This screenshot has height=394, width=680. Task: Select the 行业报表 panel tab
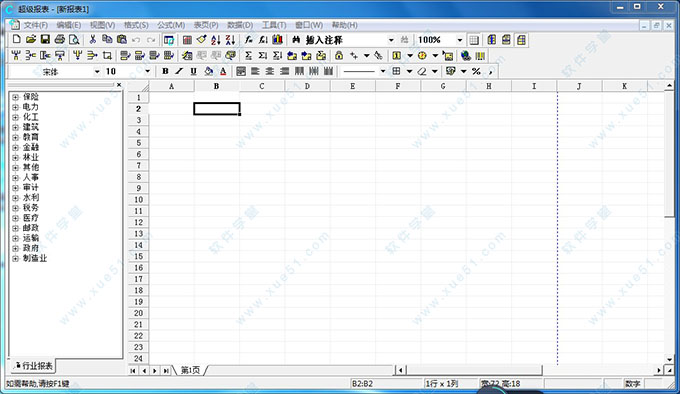(x=33, y=366)
